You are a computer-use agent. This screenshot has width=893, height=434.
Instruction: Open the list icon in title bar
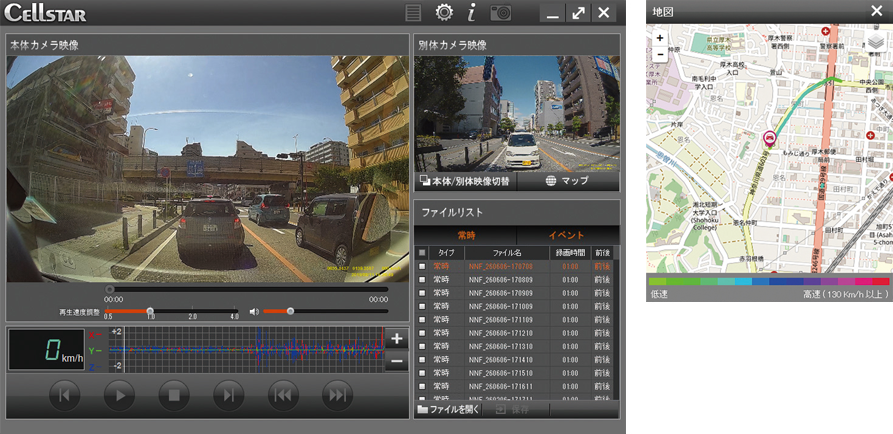click(x=413, y=13)
